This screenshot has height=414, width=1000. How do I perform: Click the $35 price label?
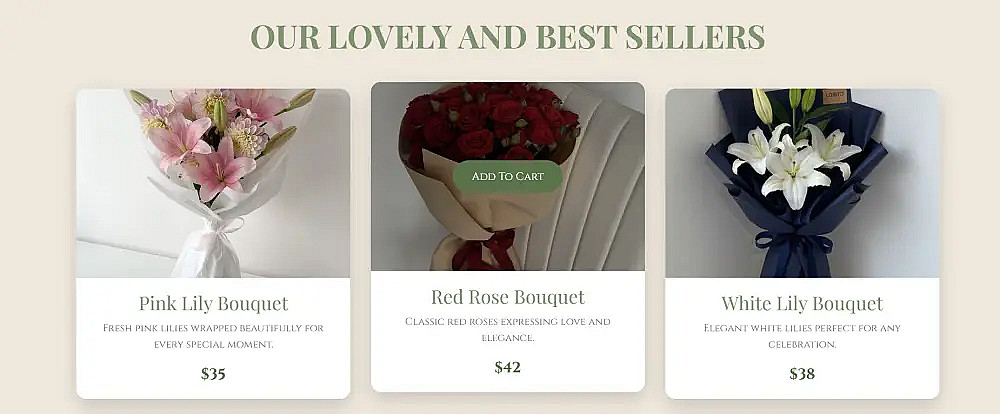(213, 374)
